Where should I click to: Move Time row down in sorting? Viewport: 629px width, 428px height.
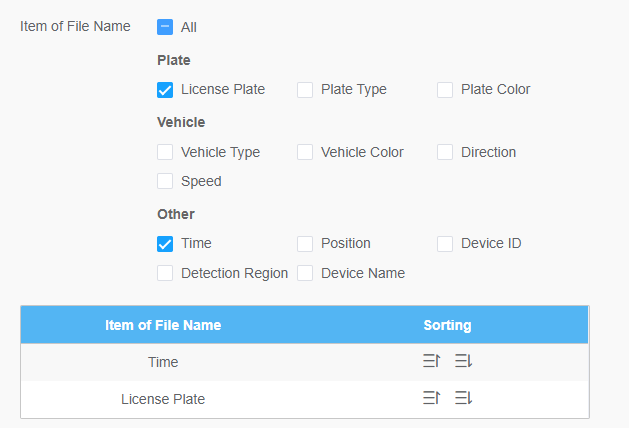[x=463, y=361]
